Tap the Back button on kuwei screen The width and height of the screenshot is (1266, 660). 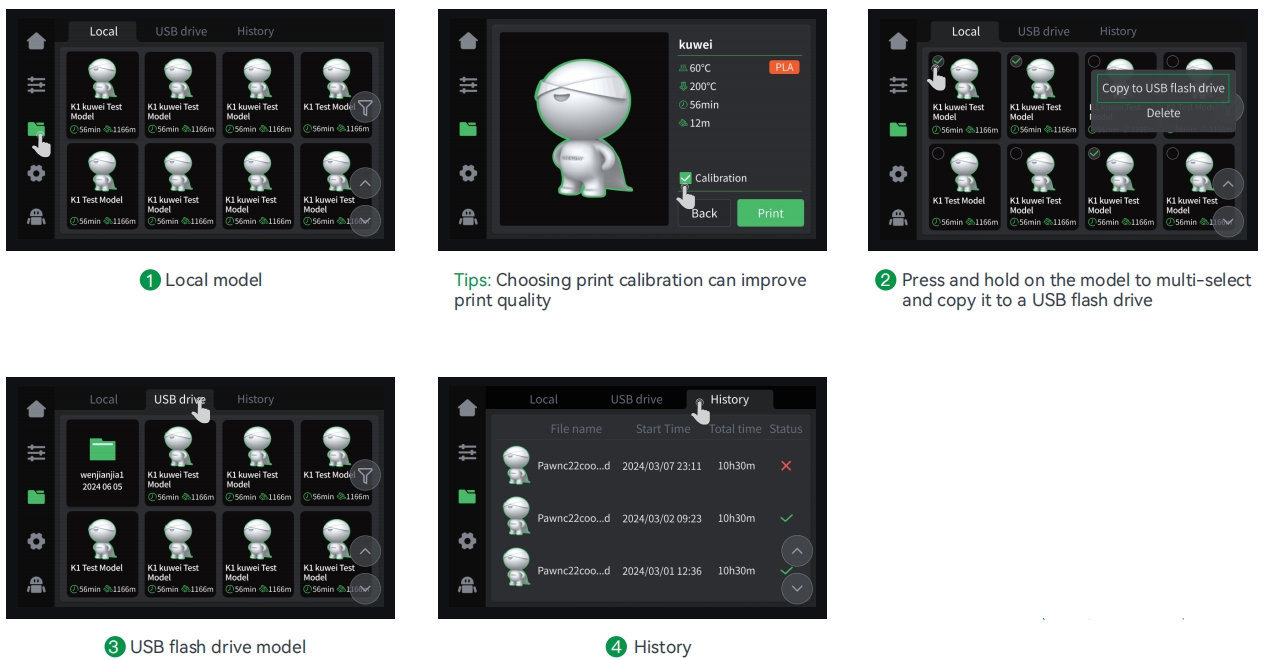pyautogui.click(x=704, y=213)
